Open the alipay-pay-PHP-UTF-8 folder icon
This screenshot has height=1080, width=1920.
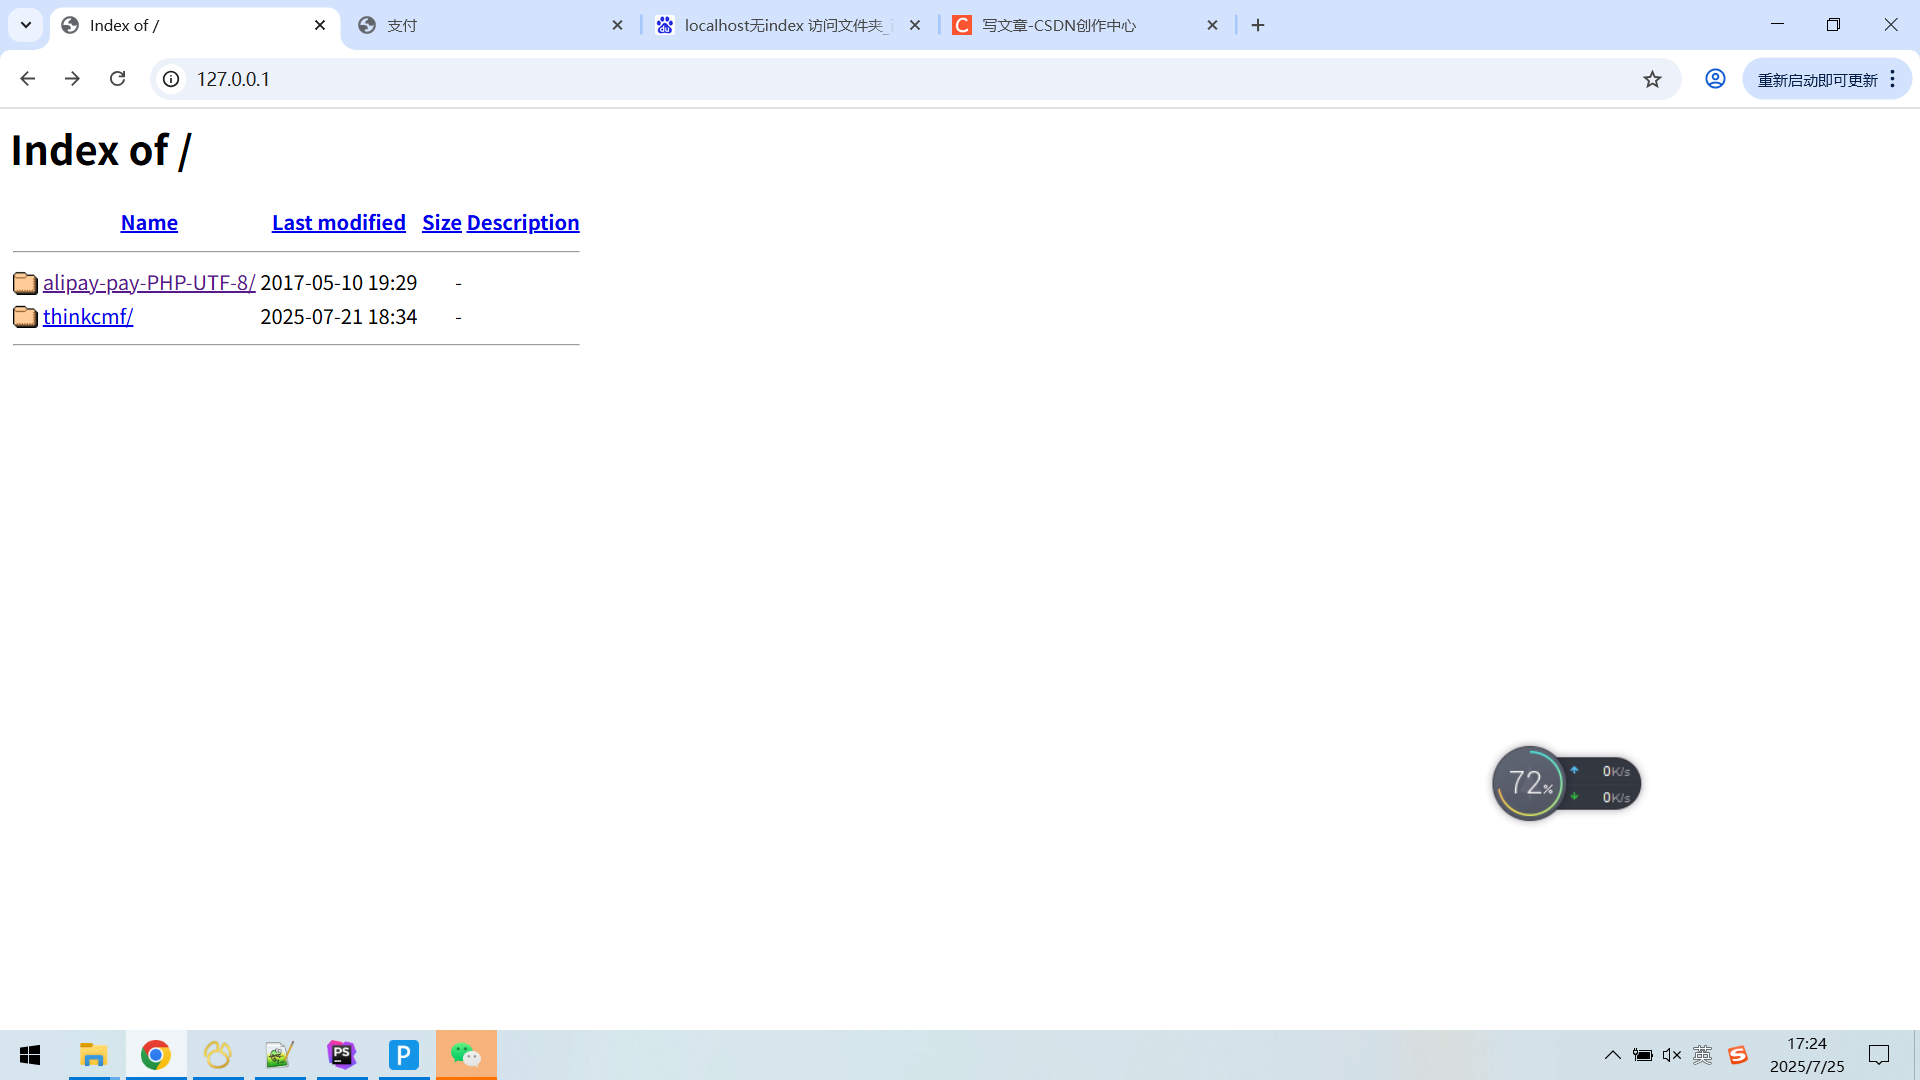click(x=25, y=283)
